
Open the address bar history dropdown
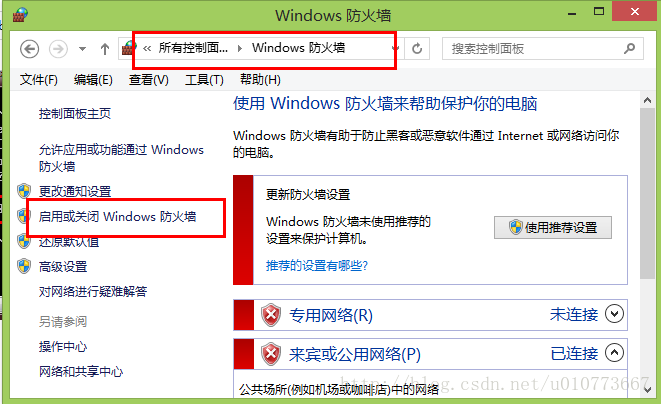click(395, 48)
